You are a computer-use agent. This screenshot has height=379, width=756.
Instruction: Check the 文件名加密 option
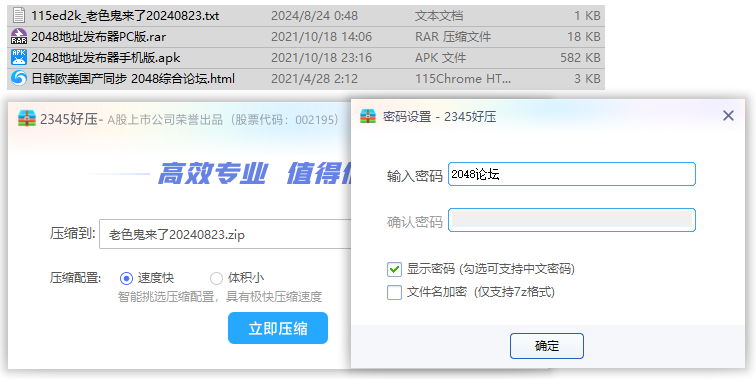394,292
